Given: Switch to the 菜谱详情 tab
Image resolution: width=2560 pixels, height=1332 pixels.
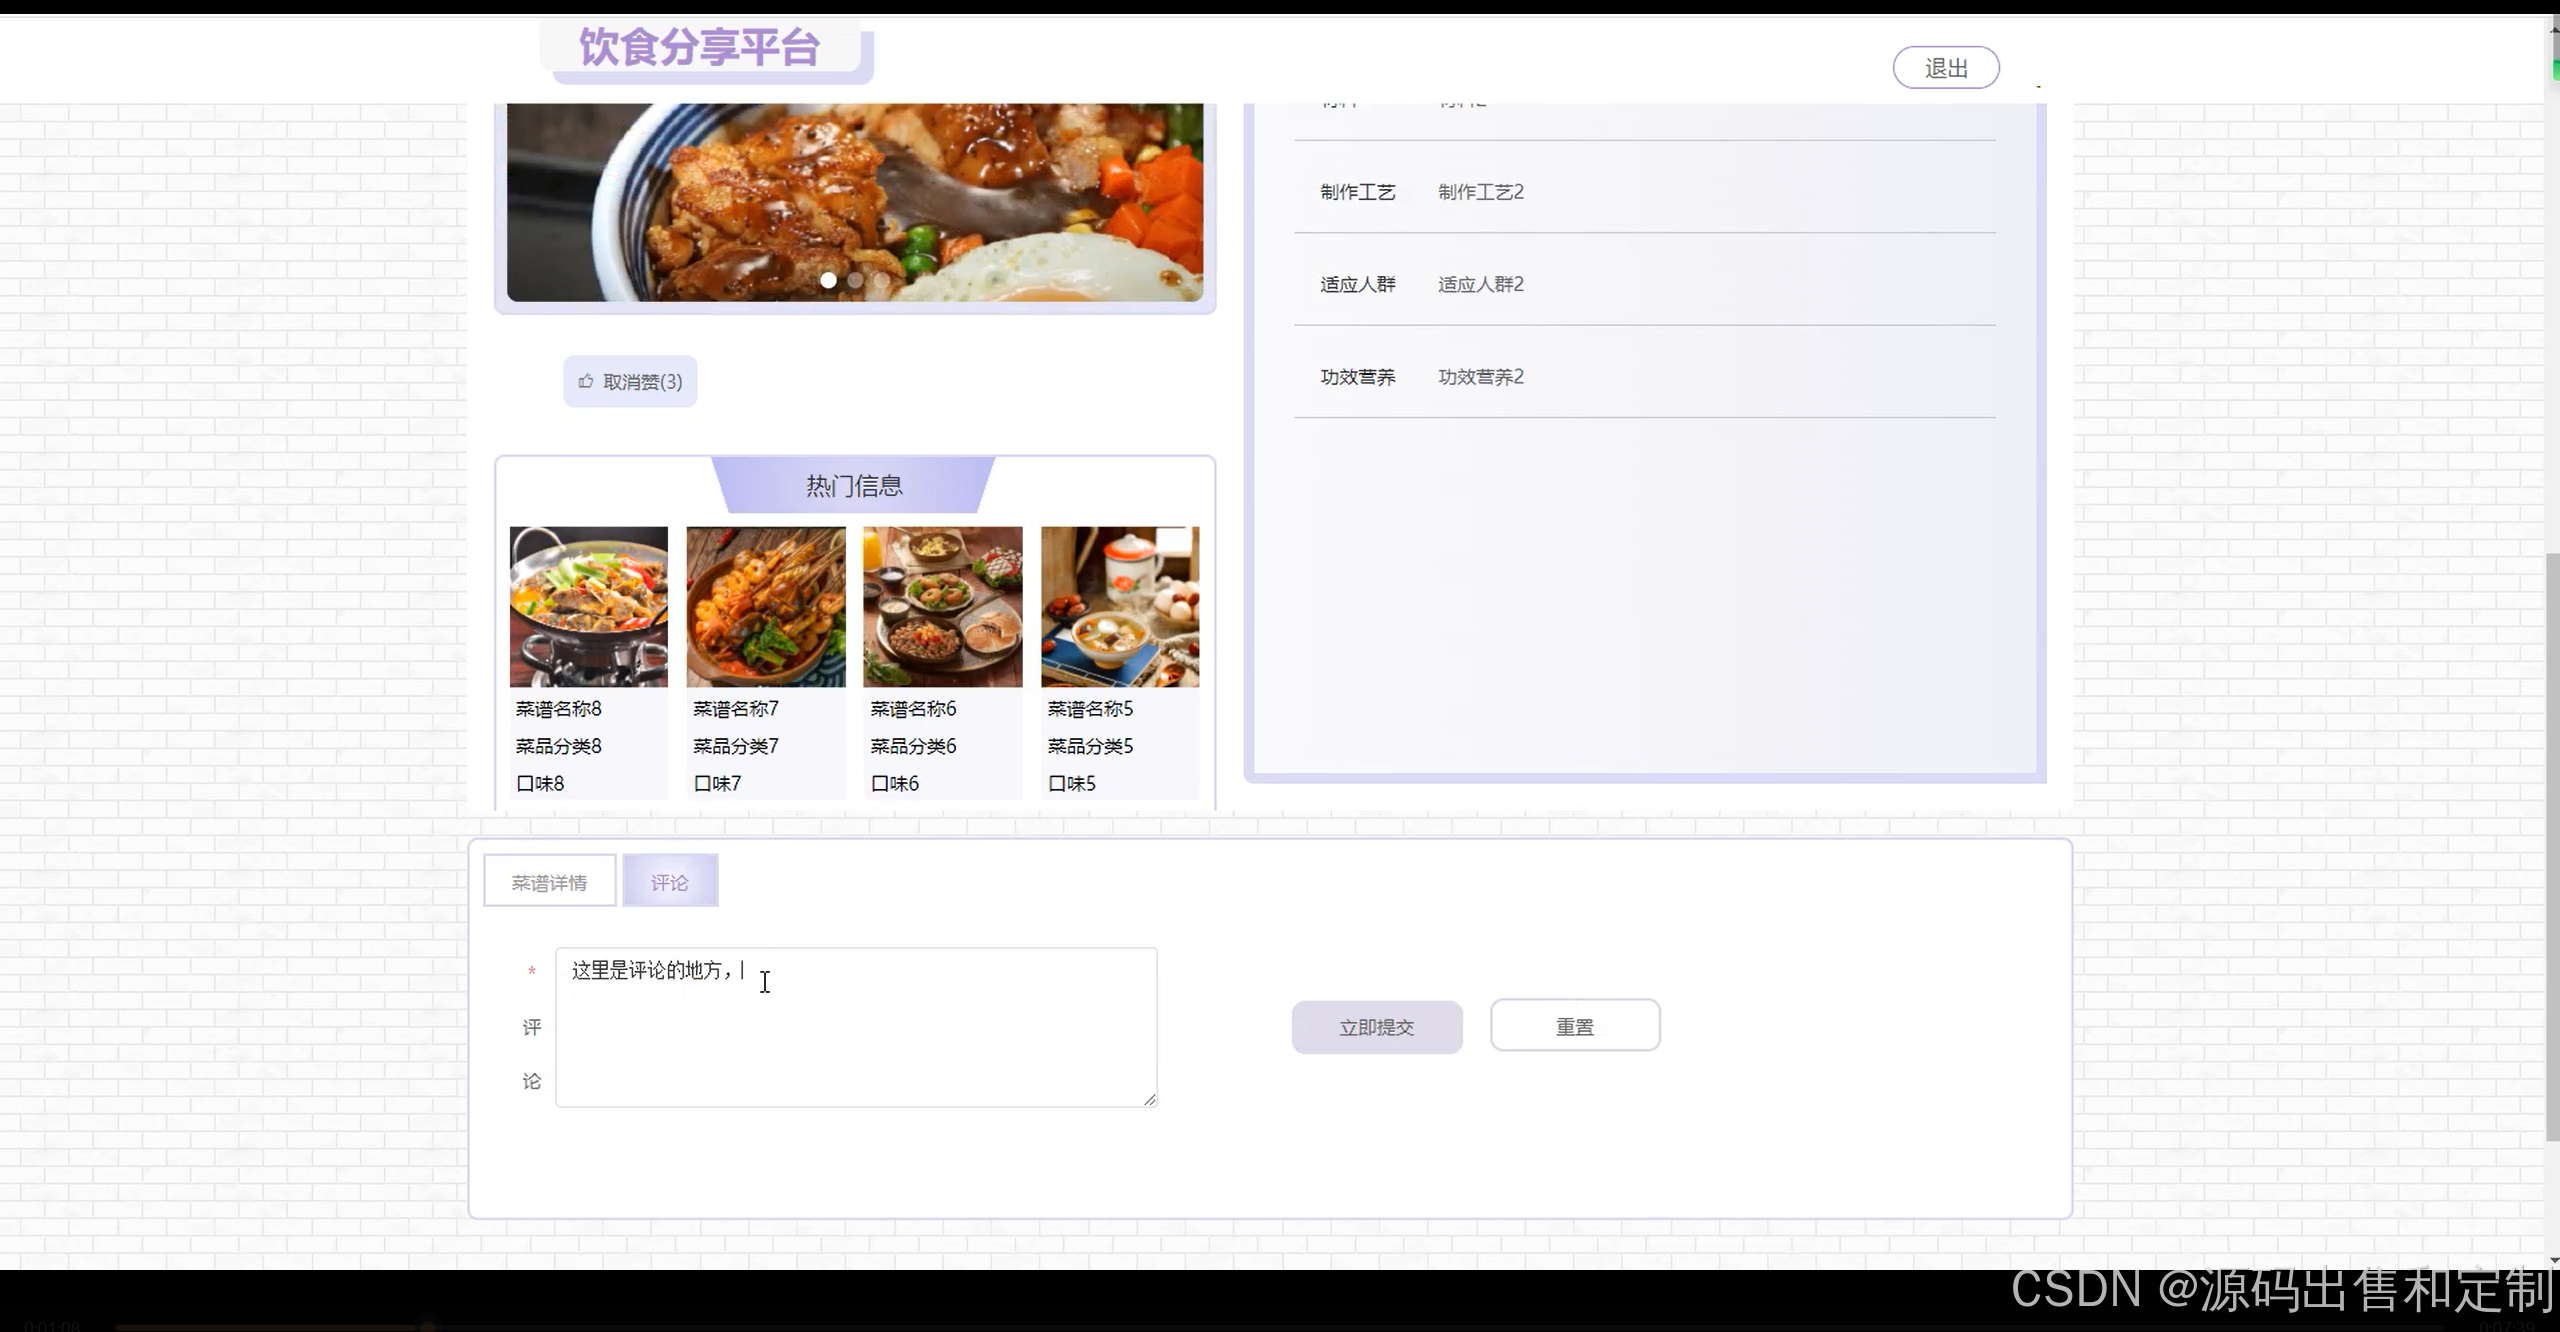Looking at the screenshot, I should tap(550, 881).
